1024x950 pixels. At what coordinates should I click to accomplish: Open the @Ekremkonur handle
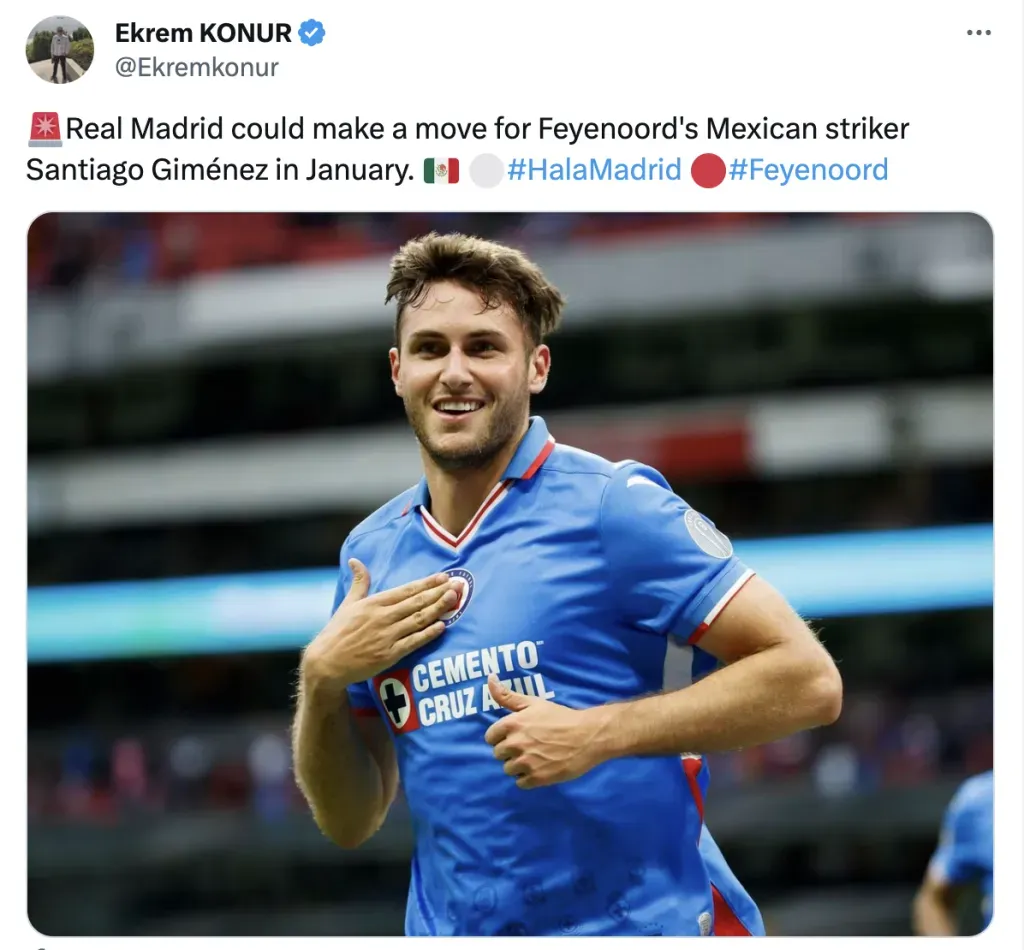pyautogui.click(x=197, y=67)
